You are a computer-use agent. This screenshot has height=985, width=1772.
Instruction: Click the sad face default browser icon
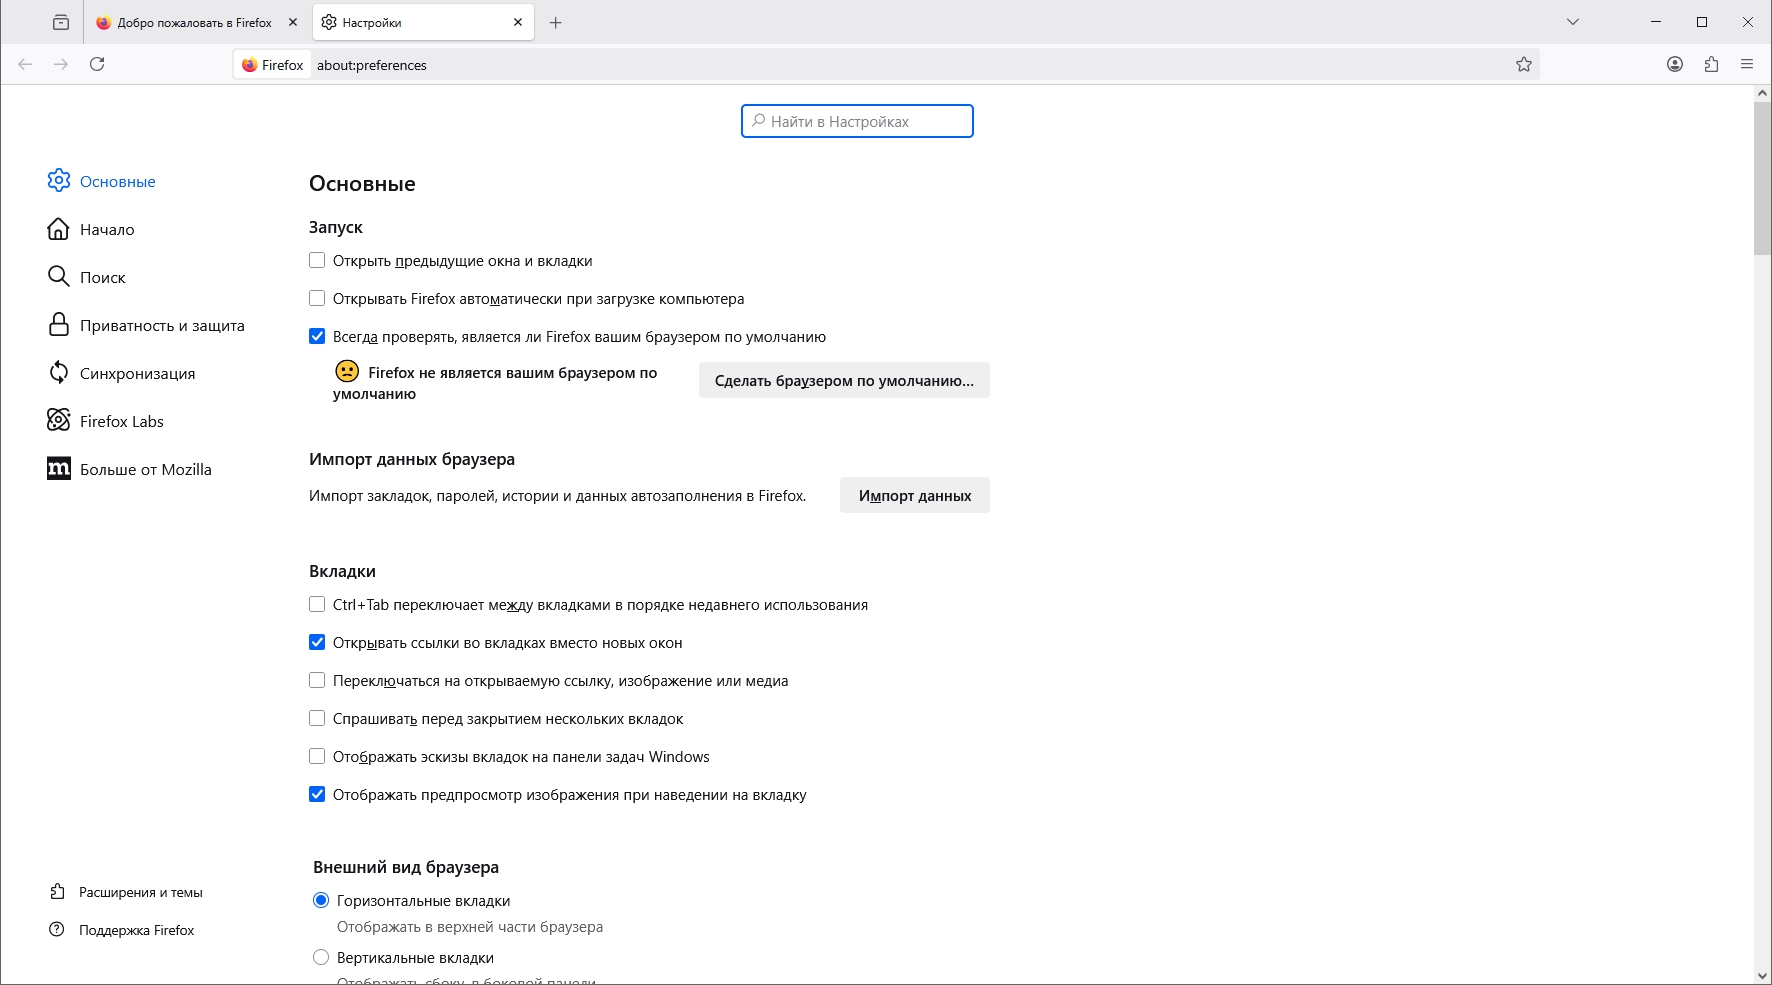click(347, 371)
